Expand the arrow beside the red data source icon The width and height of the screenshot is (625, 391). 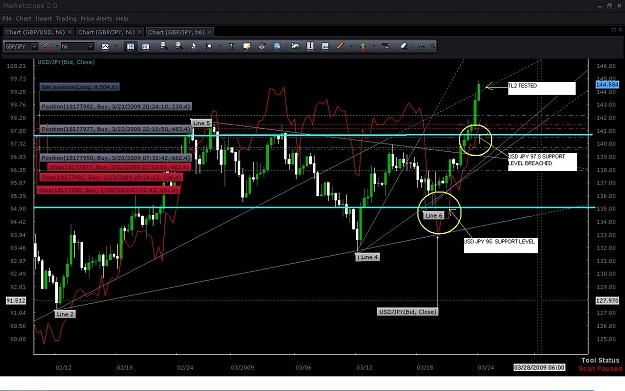[x=56, y=47]
